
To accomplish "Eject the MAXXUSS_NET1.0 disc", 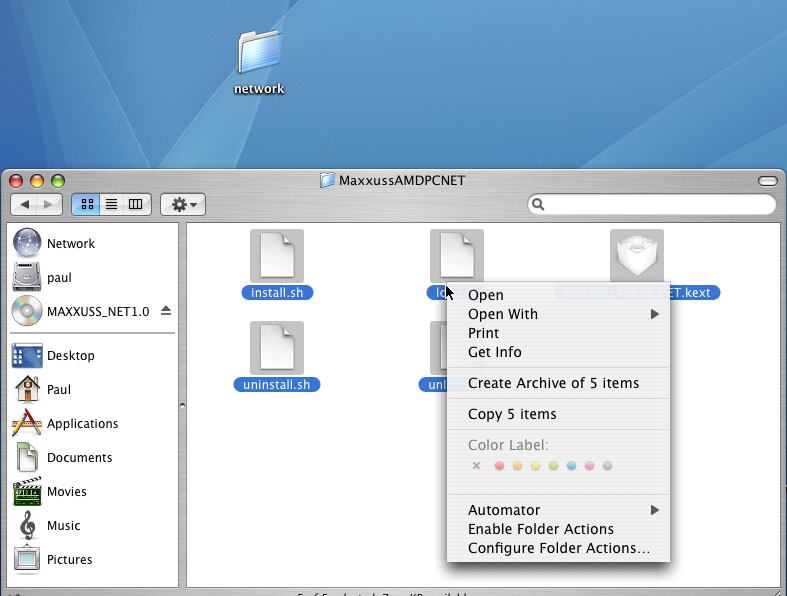I will point(166,311).
